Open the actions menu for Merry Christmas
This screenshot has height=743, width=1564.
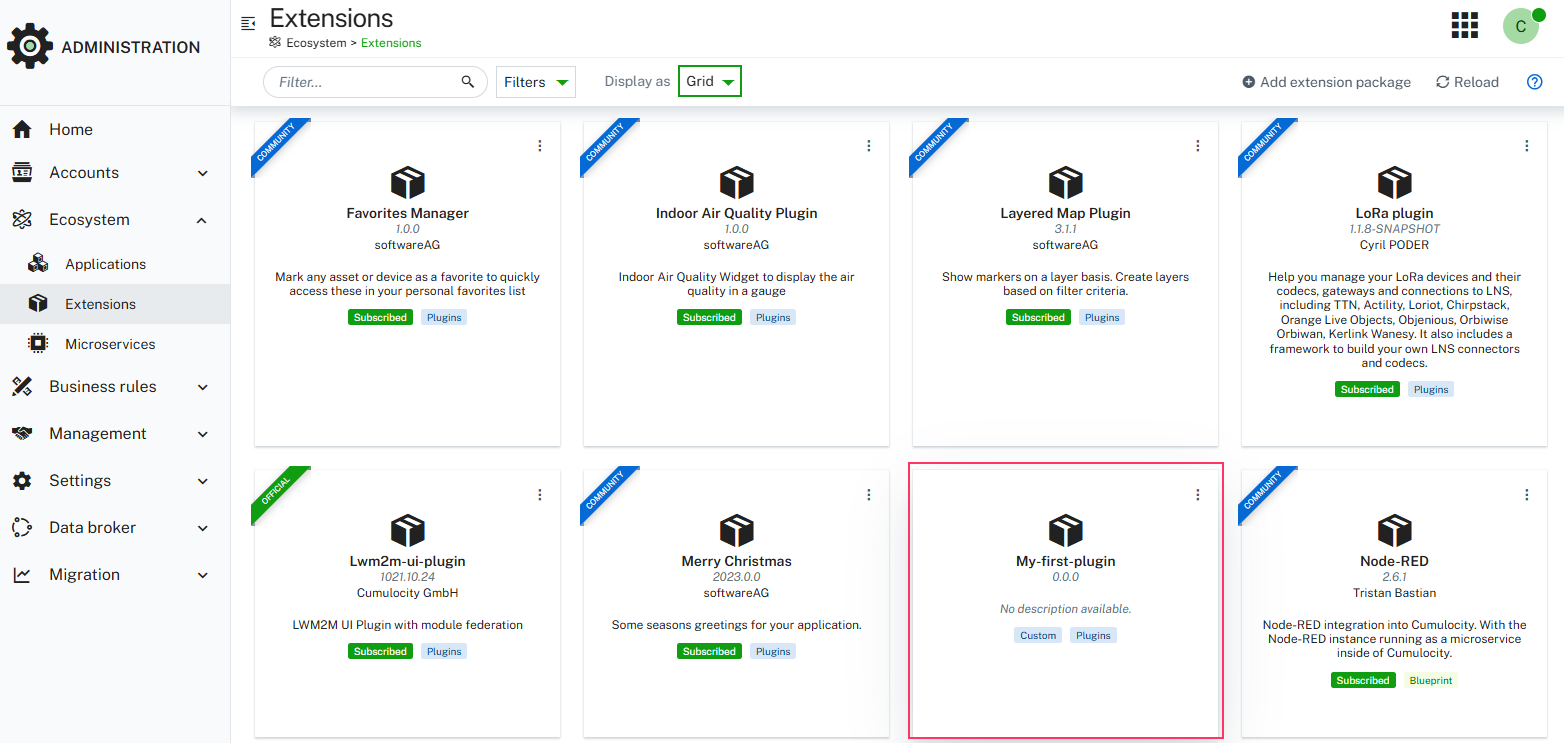(869, 495)
